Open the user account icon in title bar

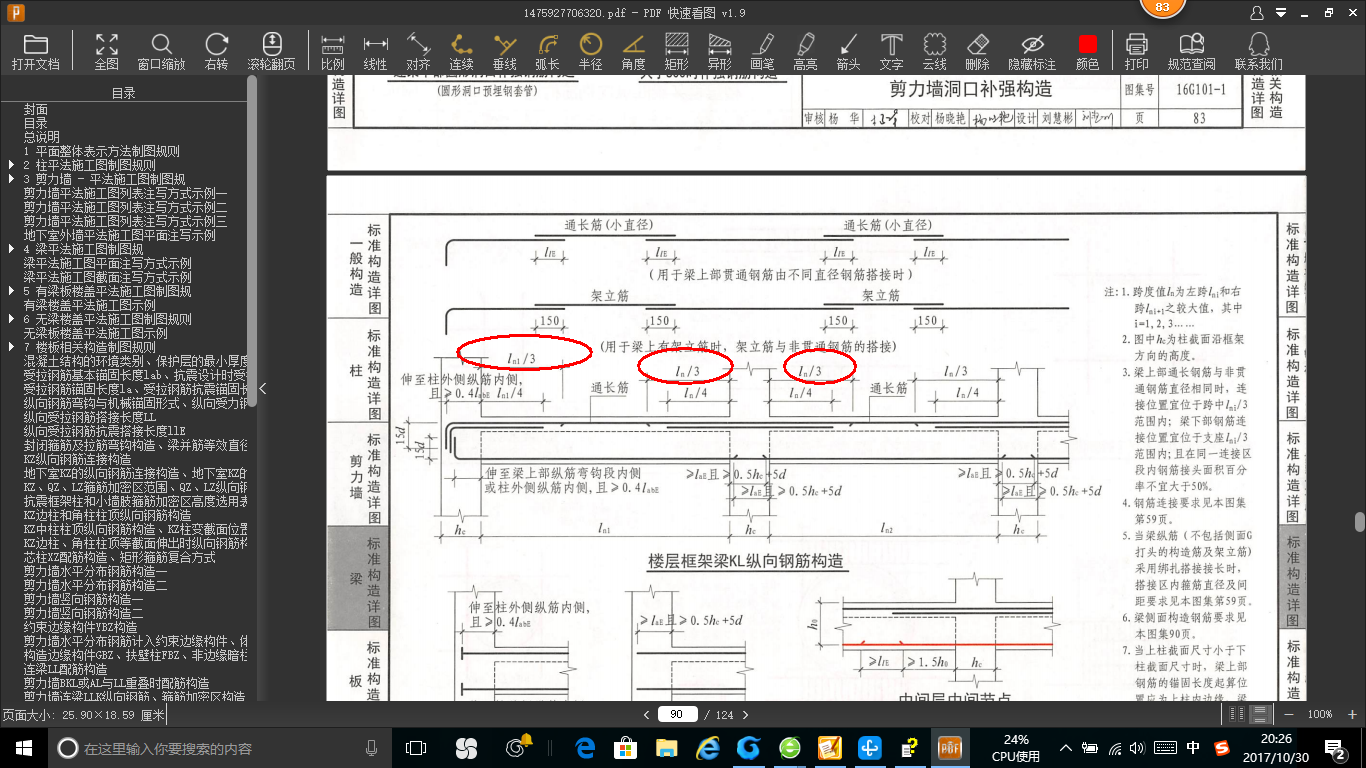tap(1257, 13)
